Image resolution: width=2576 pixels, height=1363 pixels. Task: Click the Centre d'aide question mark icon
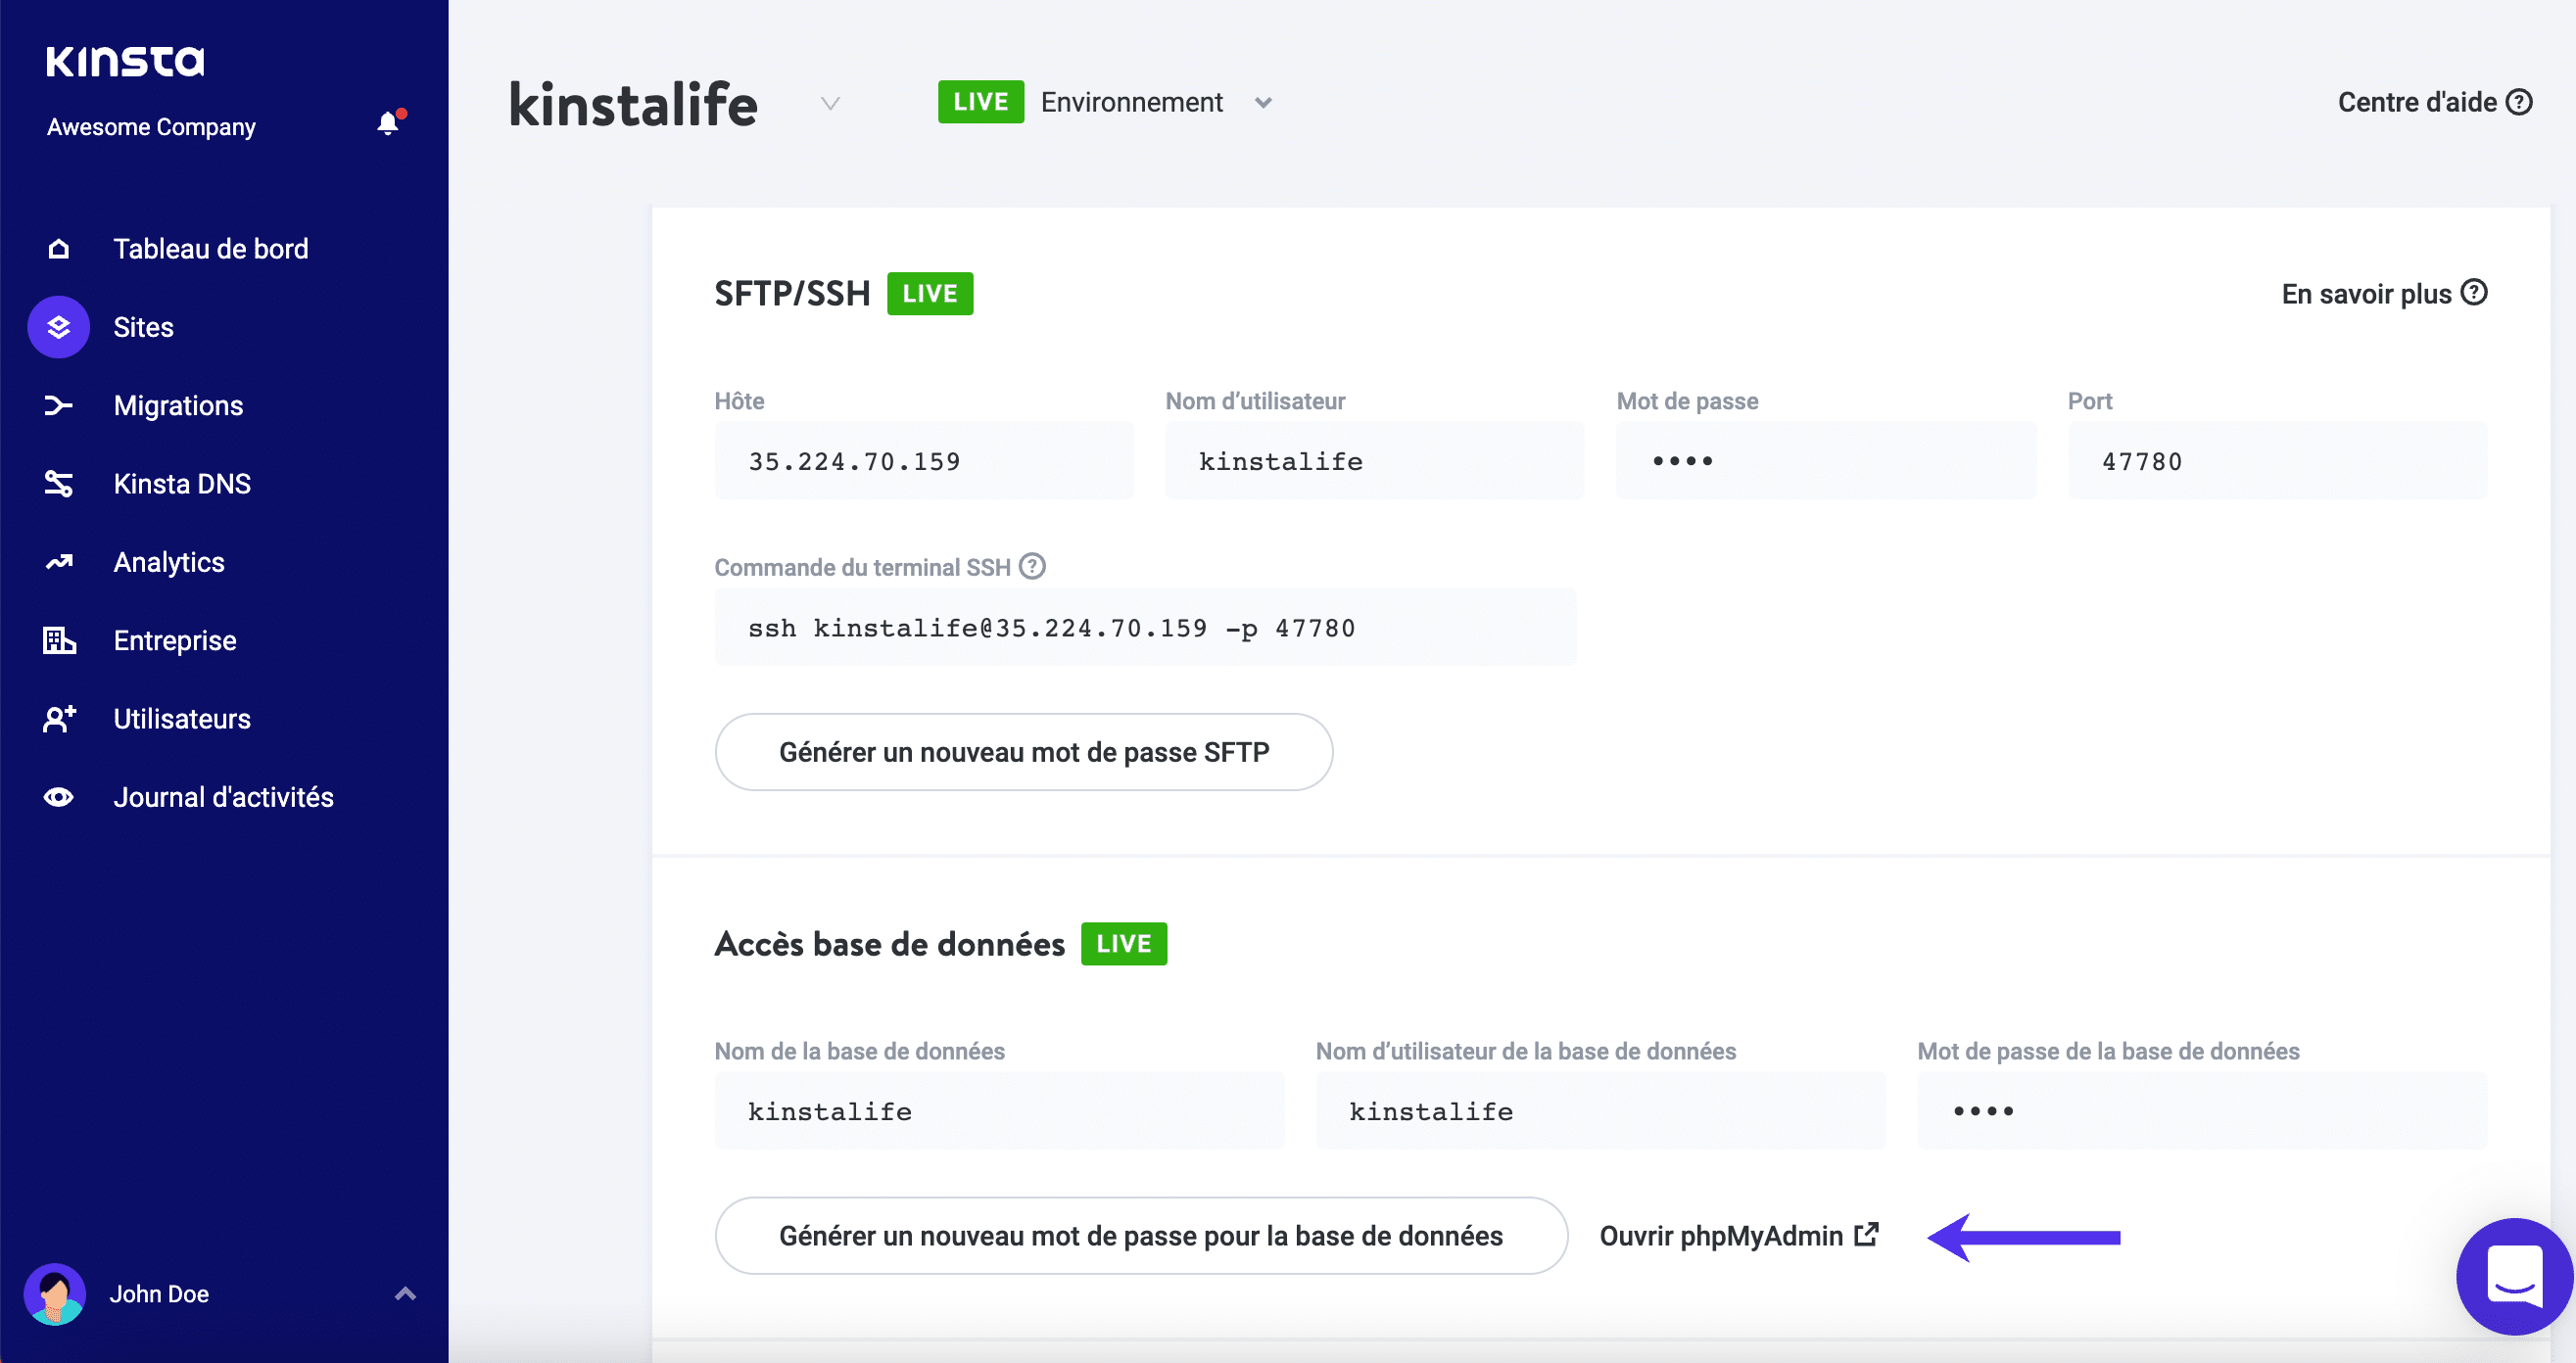pyautogui.click(x=2521, y=101)
